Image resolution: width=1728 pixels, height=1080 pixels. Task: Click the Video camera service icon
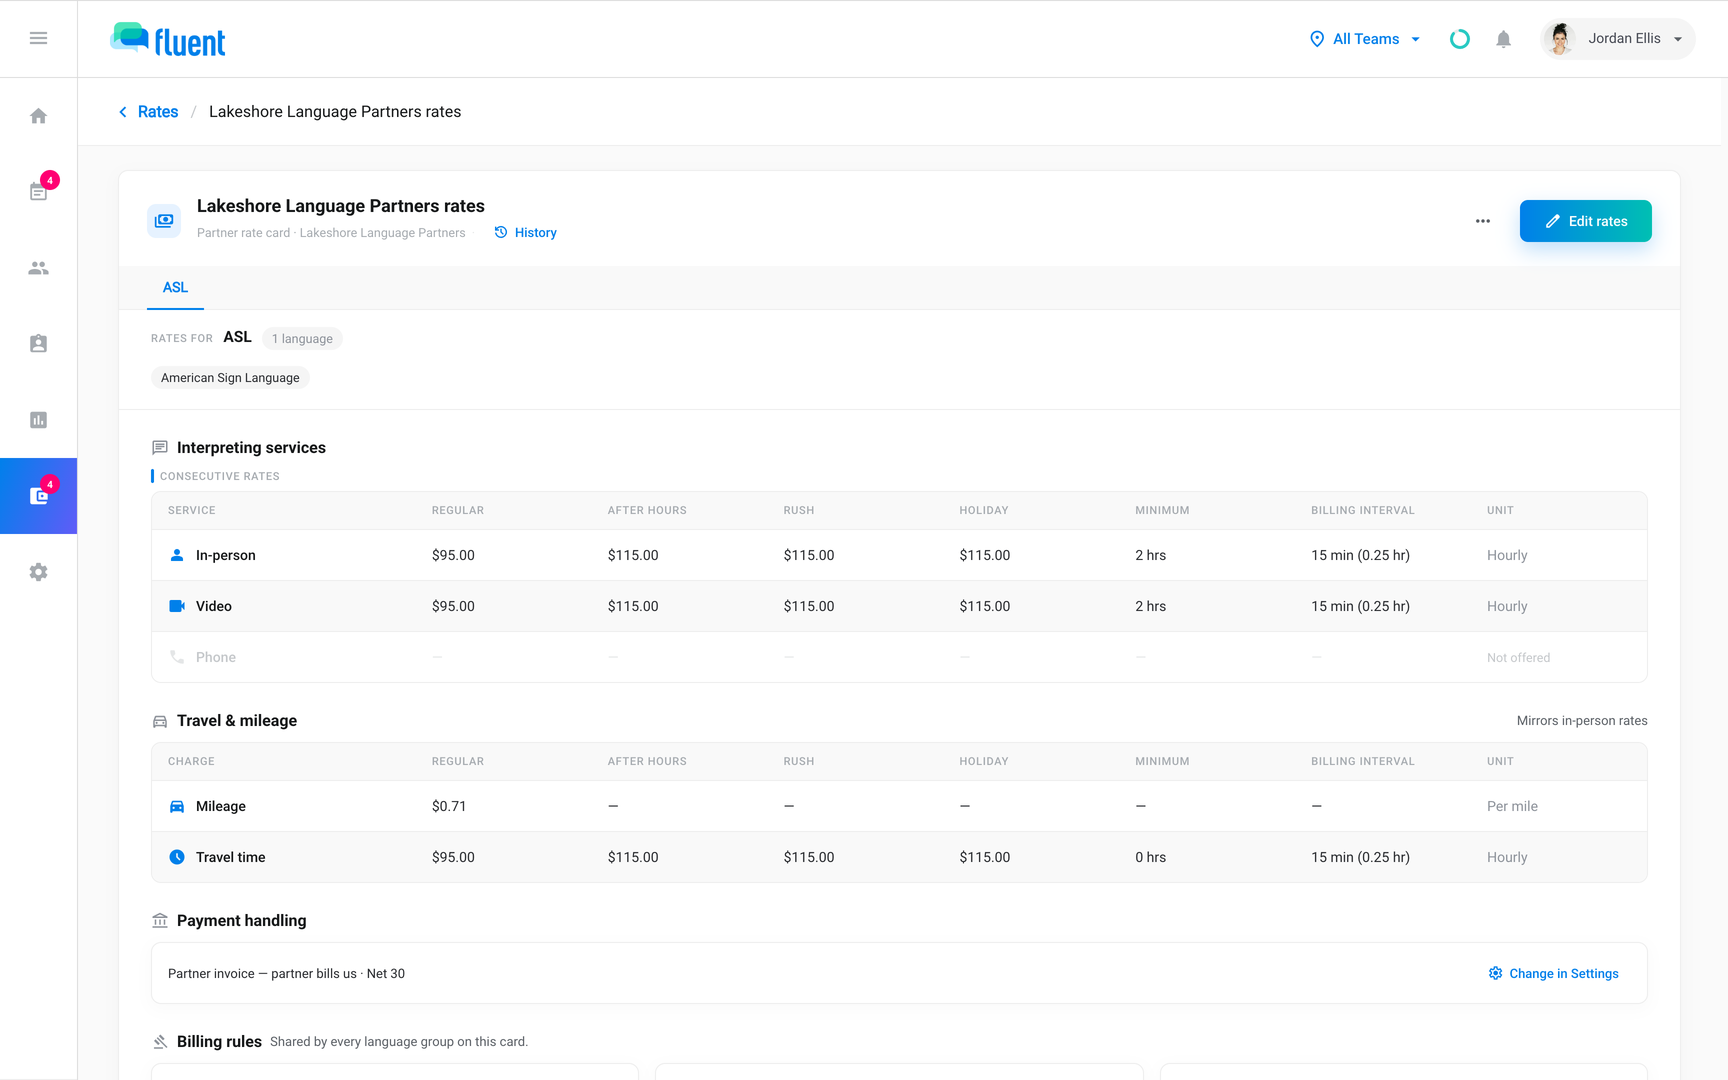[177, 606]
